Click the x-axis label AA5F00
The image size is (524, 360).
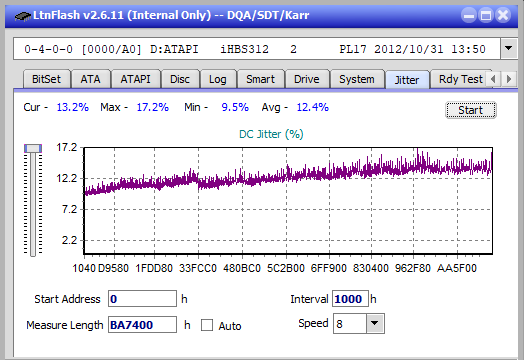tap(457, 268)
